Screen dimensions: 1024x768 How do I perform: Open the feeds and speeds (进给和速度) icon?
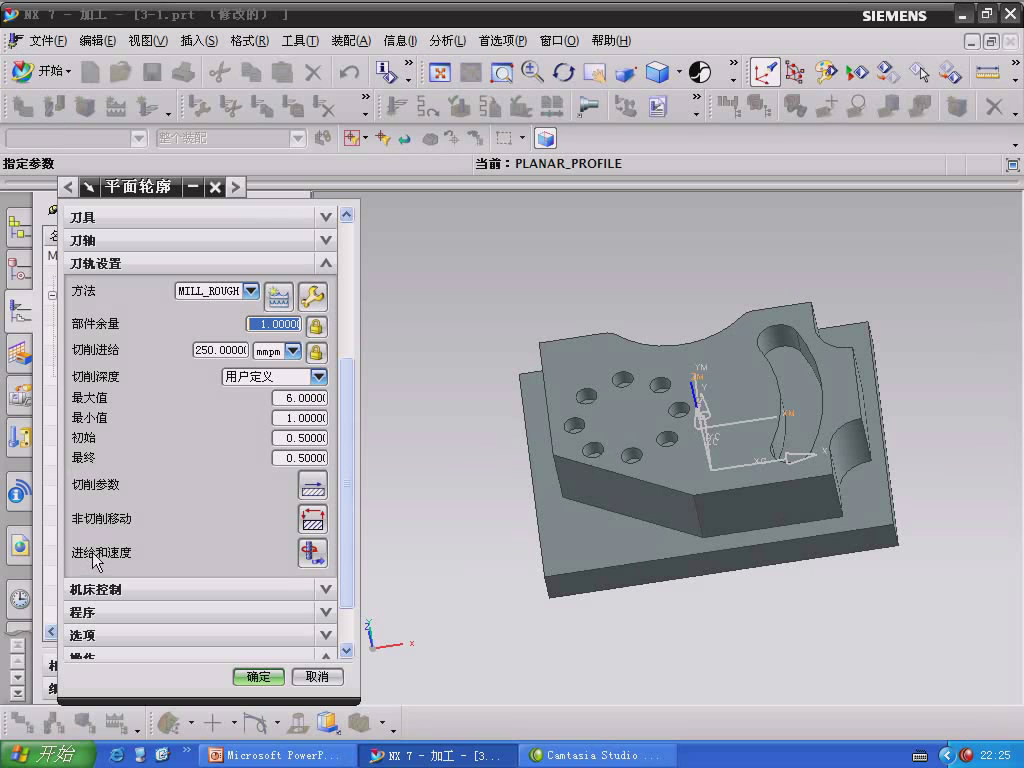[313, 553]
